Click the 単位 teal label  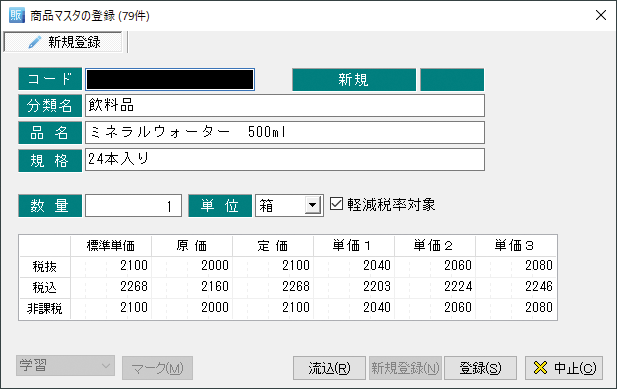220,205
